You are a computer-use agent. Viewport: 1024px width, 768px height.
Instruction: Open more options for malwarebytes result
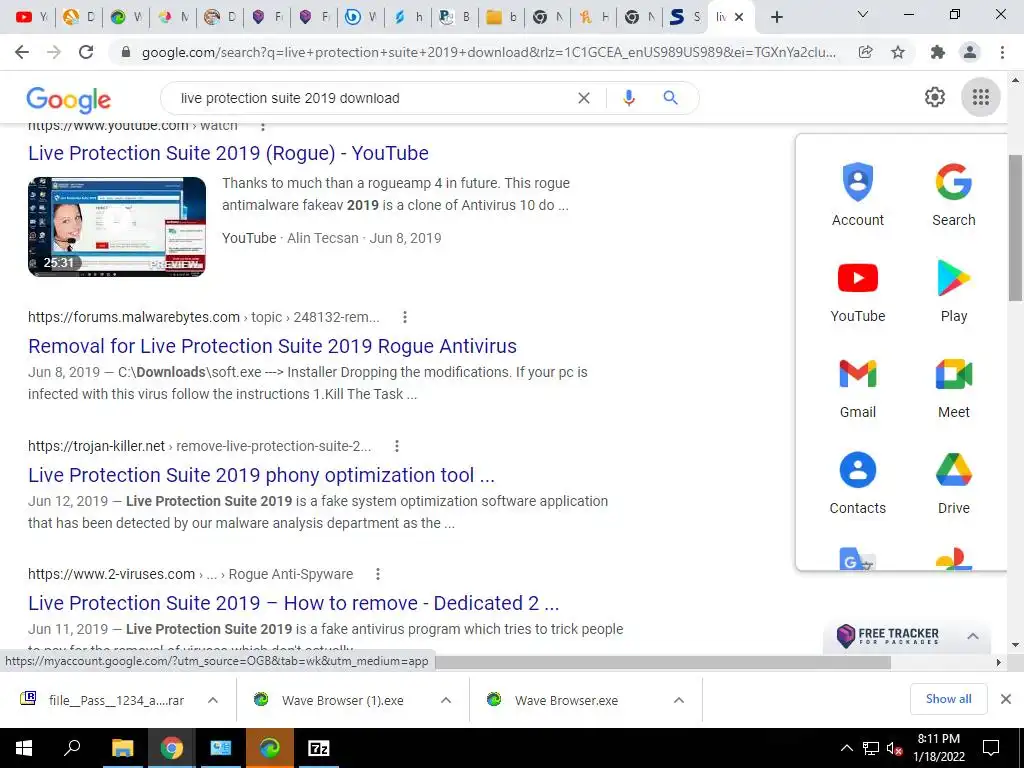pos(405,317)
